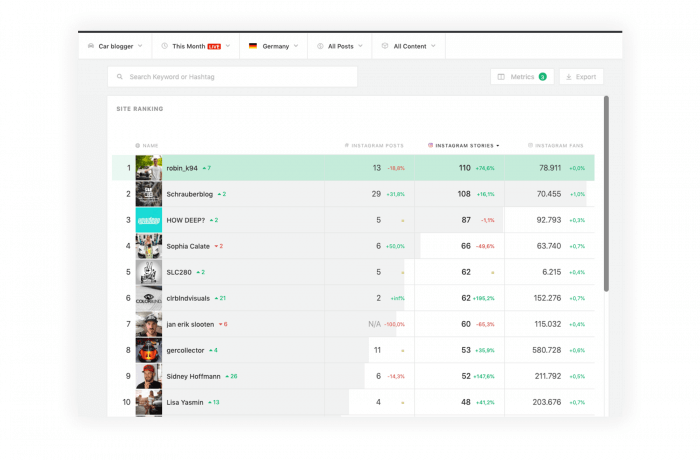
Task: Select the jan erik slooten name
Action: pyautogui.click(x=190, y=324)
